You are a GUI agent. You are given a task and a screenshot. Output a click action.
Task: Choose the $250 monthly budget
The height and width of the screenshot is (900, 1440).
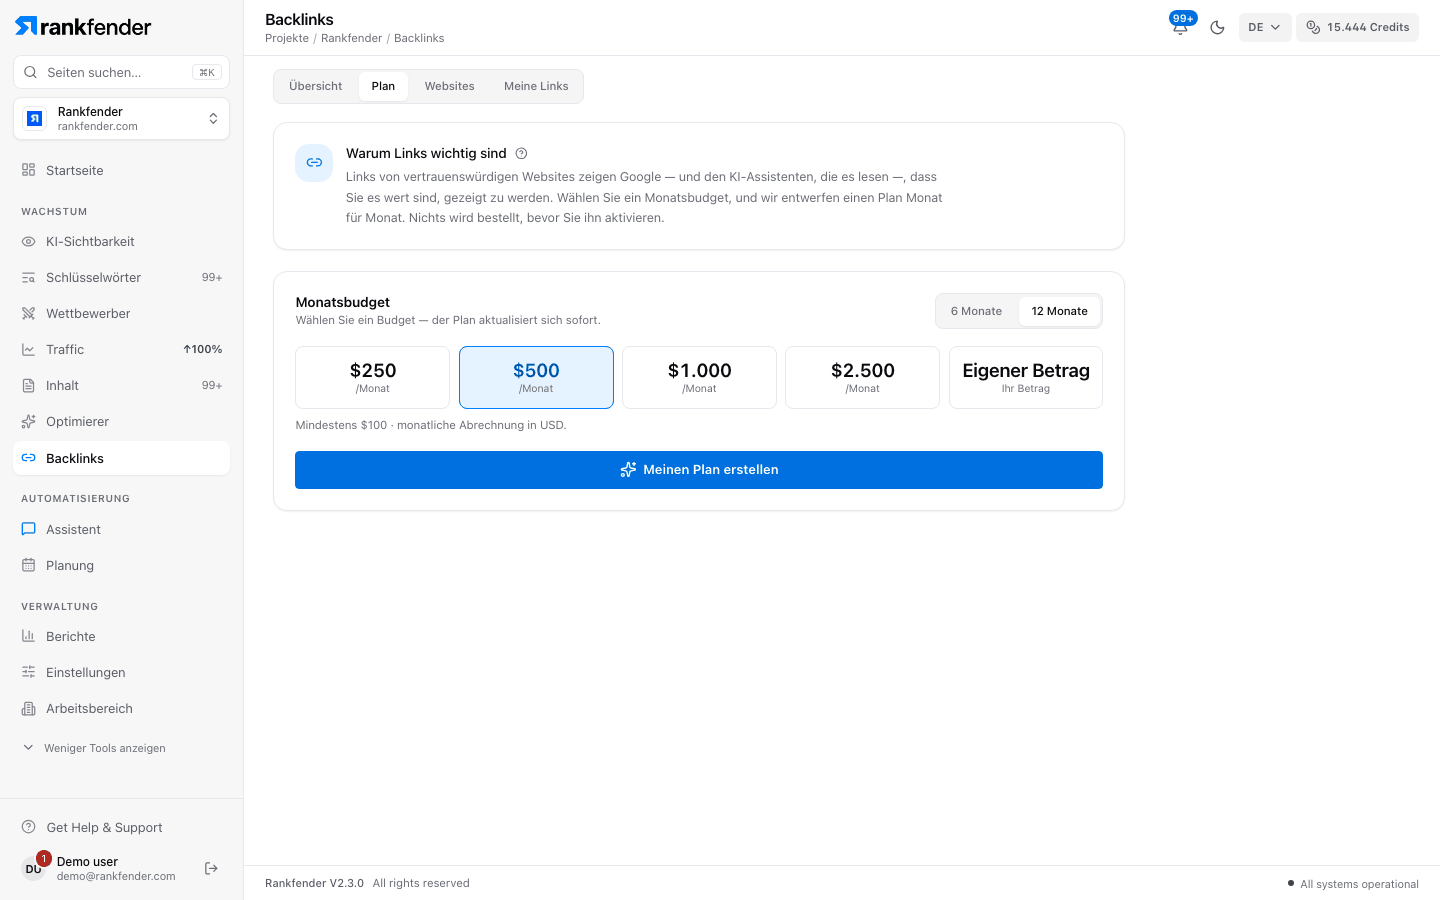pos(373,377)
